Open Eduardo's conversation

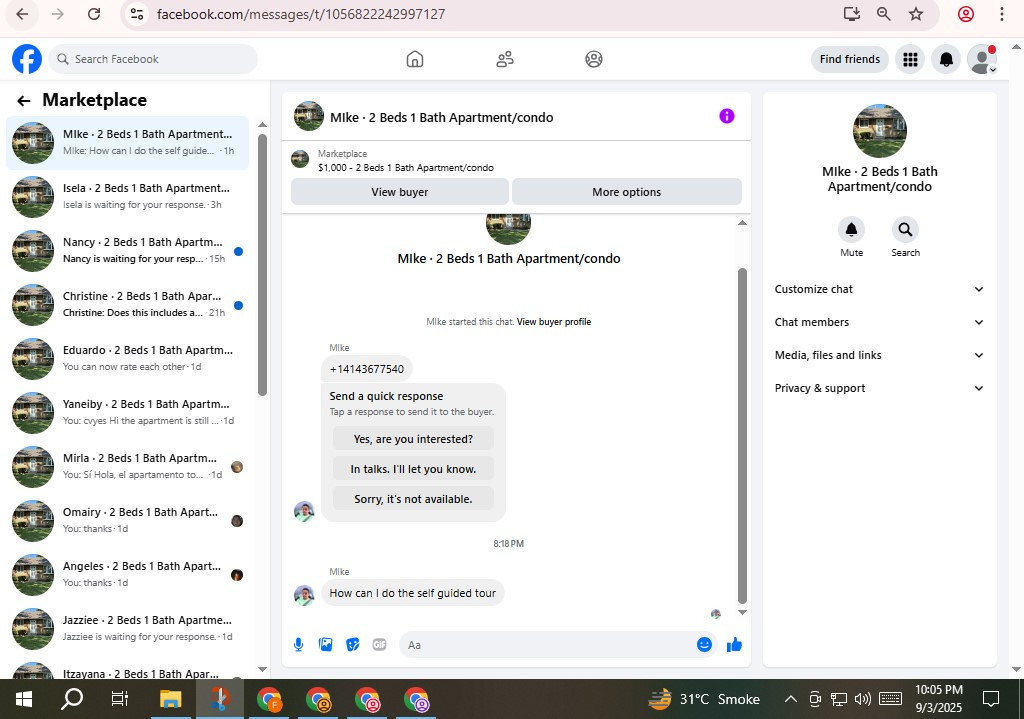[127, 359]
